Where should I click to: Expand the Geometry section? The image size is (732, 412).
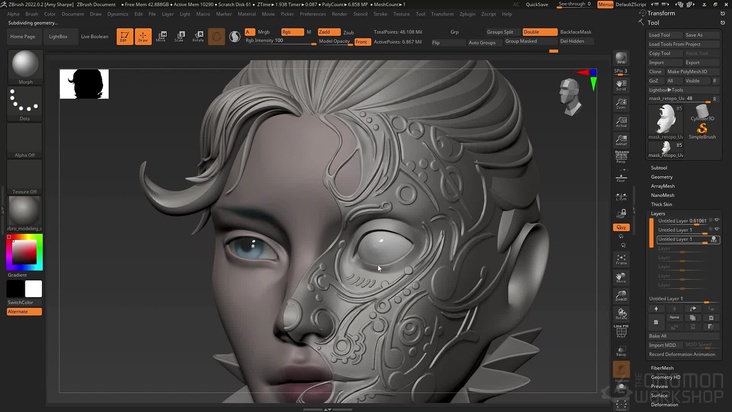click(662, 177)
